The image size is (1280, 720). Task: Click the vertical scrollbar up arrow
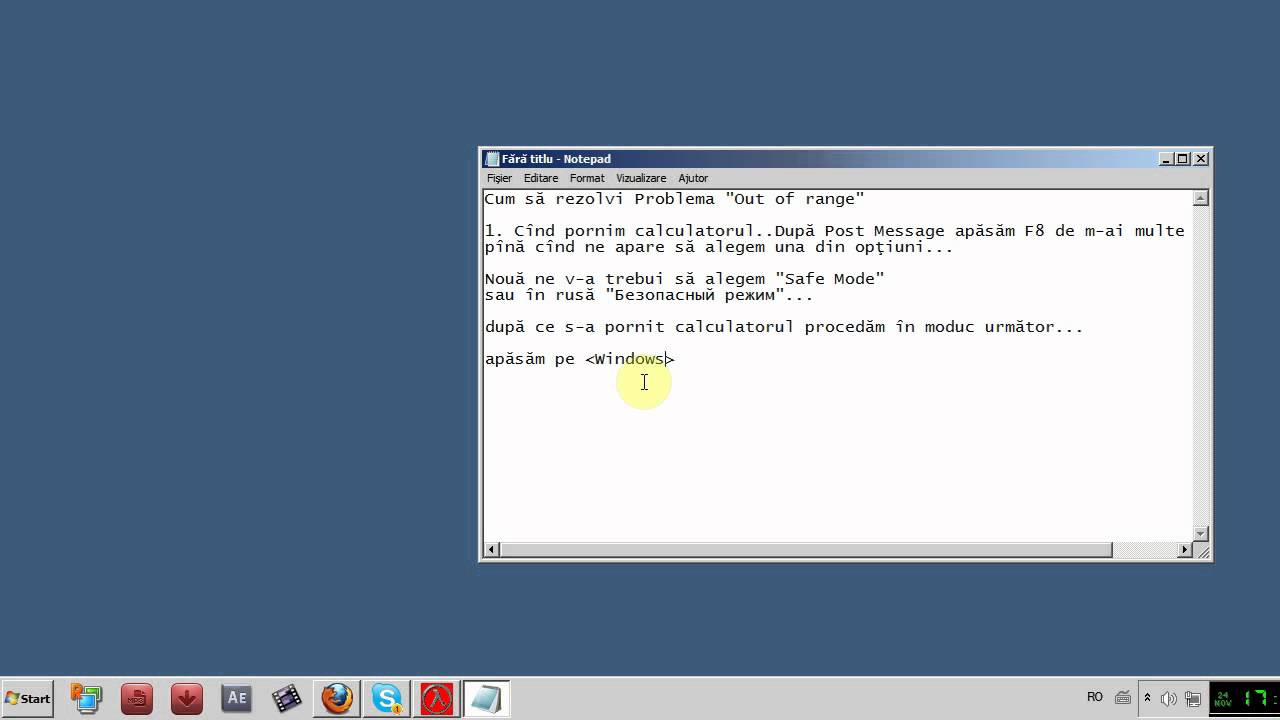(1202, 198)
